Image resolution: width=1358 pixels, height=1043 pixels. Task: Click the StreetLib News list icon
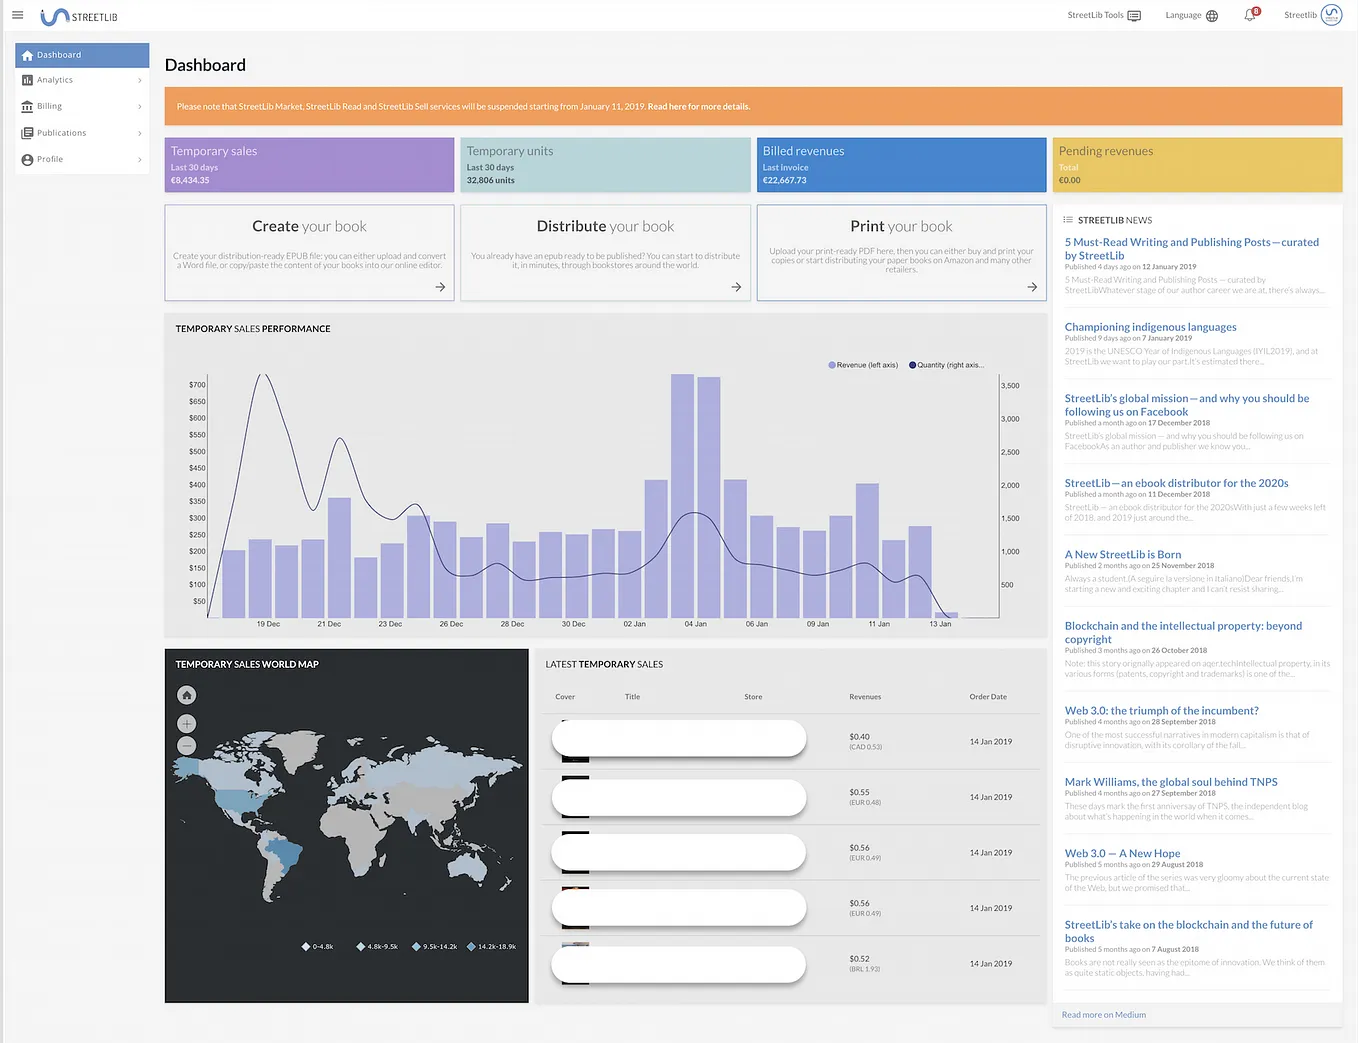pyautogui.click(x=1067, y=220)
